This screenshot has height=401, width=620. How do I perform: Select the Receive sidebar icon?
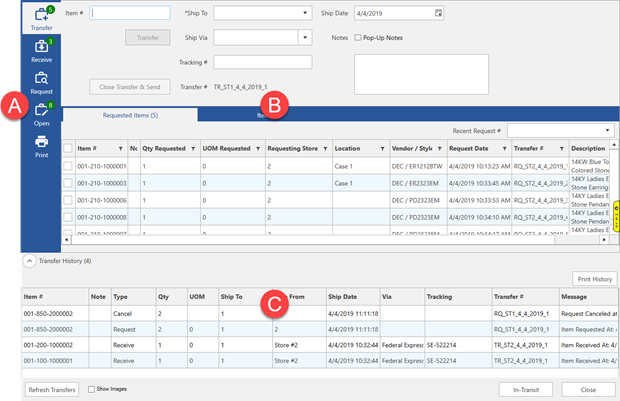click(41, 52)
